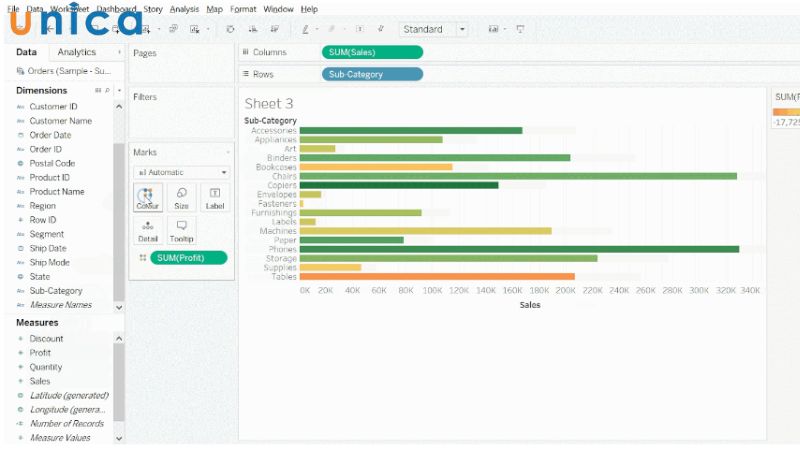Select the Detail marks card button
The height and width of the screenshot is (450, 800).
147,231
